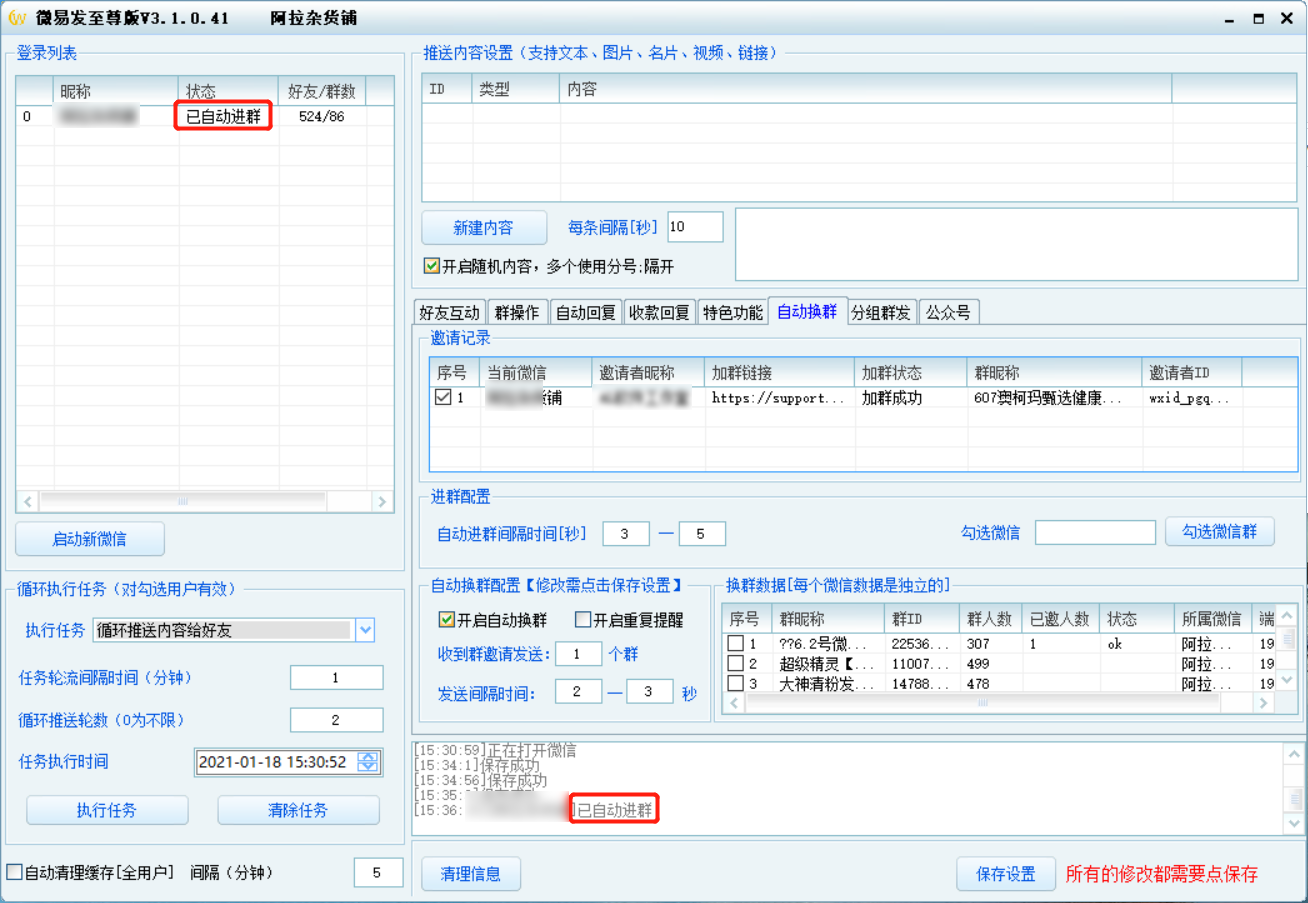Click login list horizontal scrollbar right arrow
1308x903 pixels.
pyautogui.click(x=381, y=501)
